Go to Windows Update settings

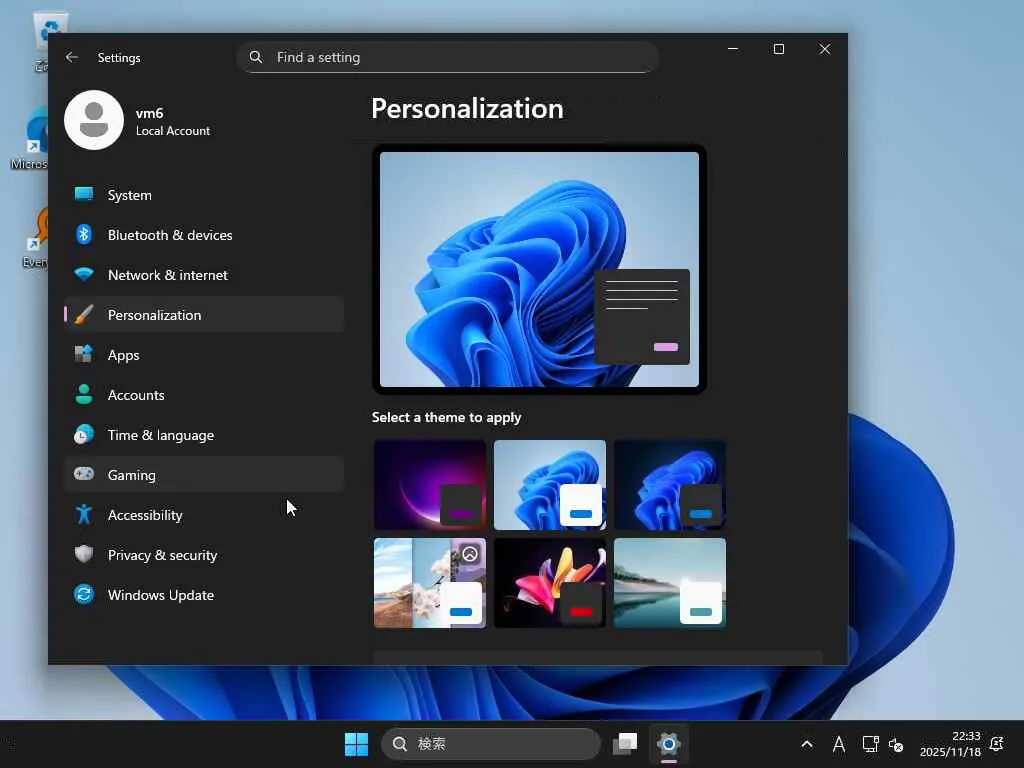160,595
